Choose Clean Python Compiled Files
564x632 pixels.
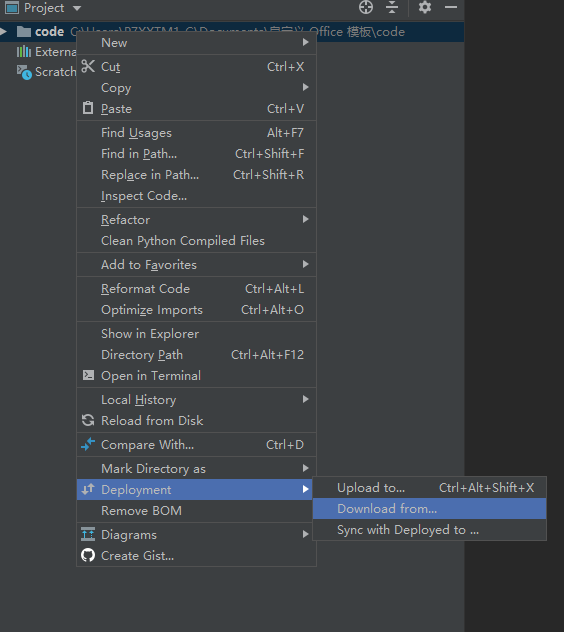tap(196, 241)
